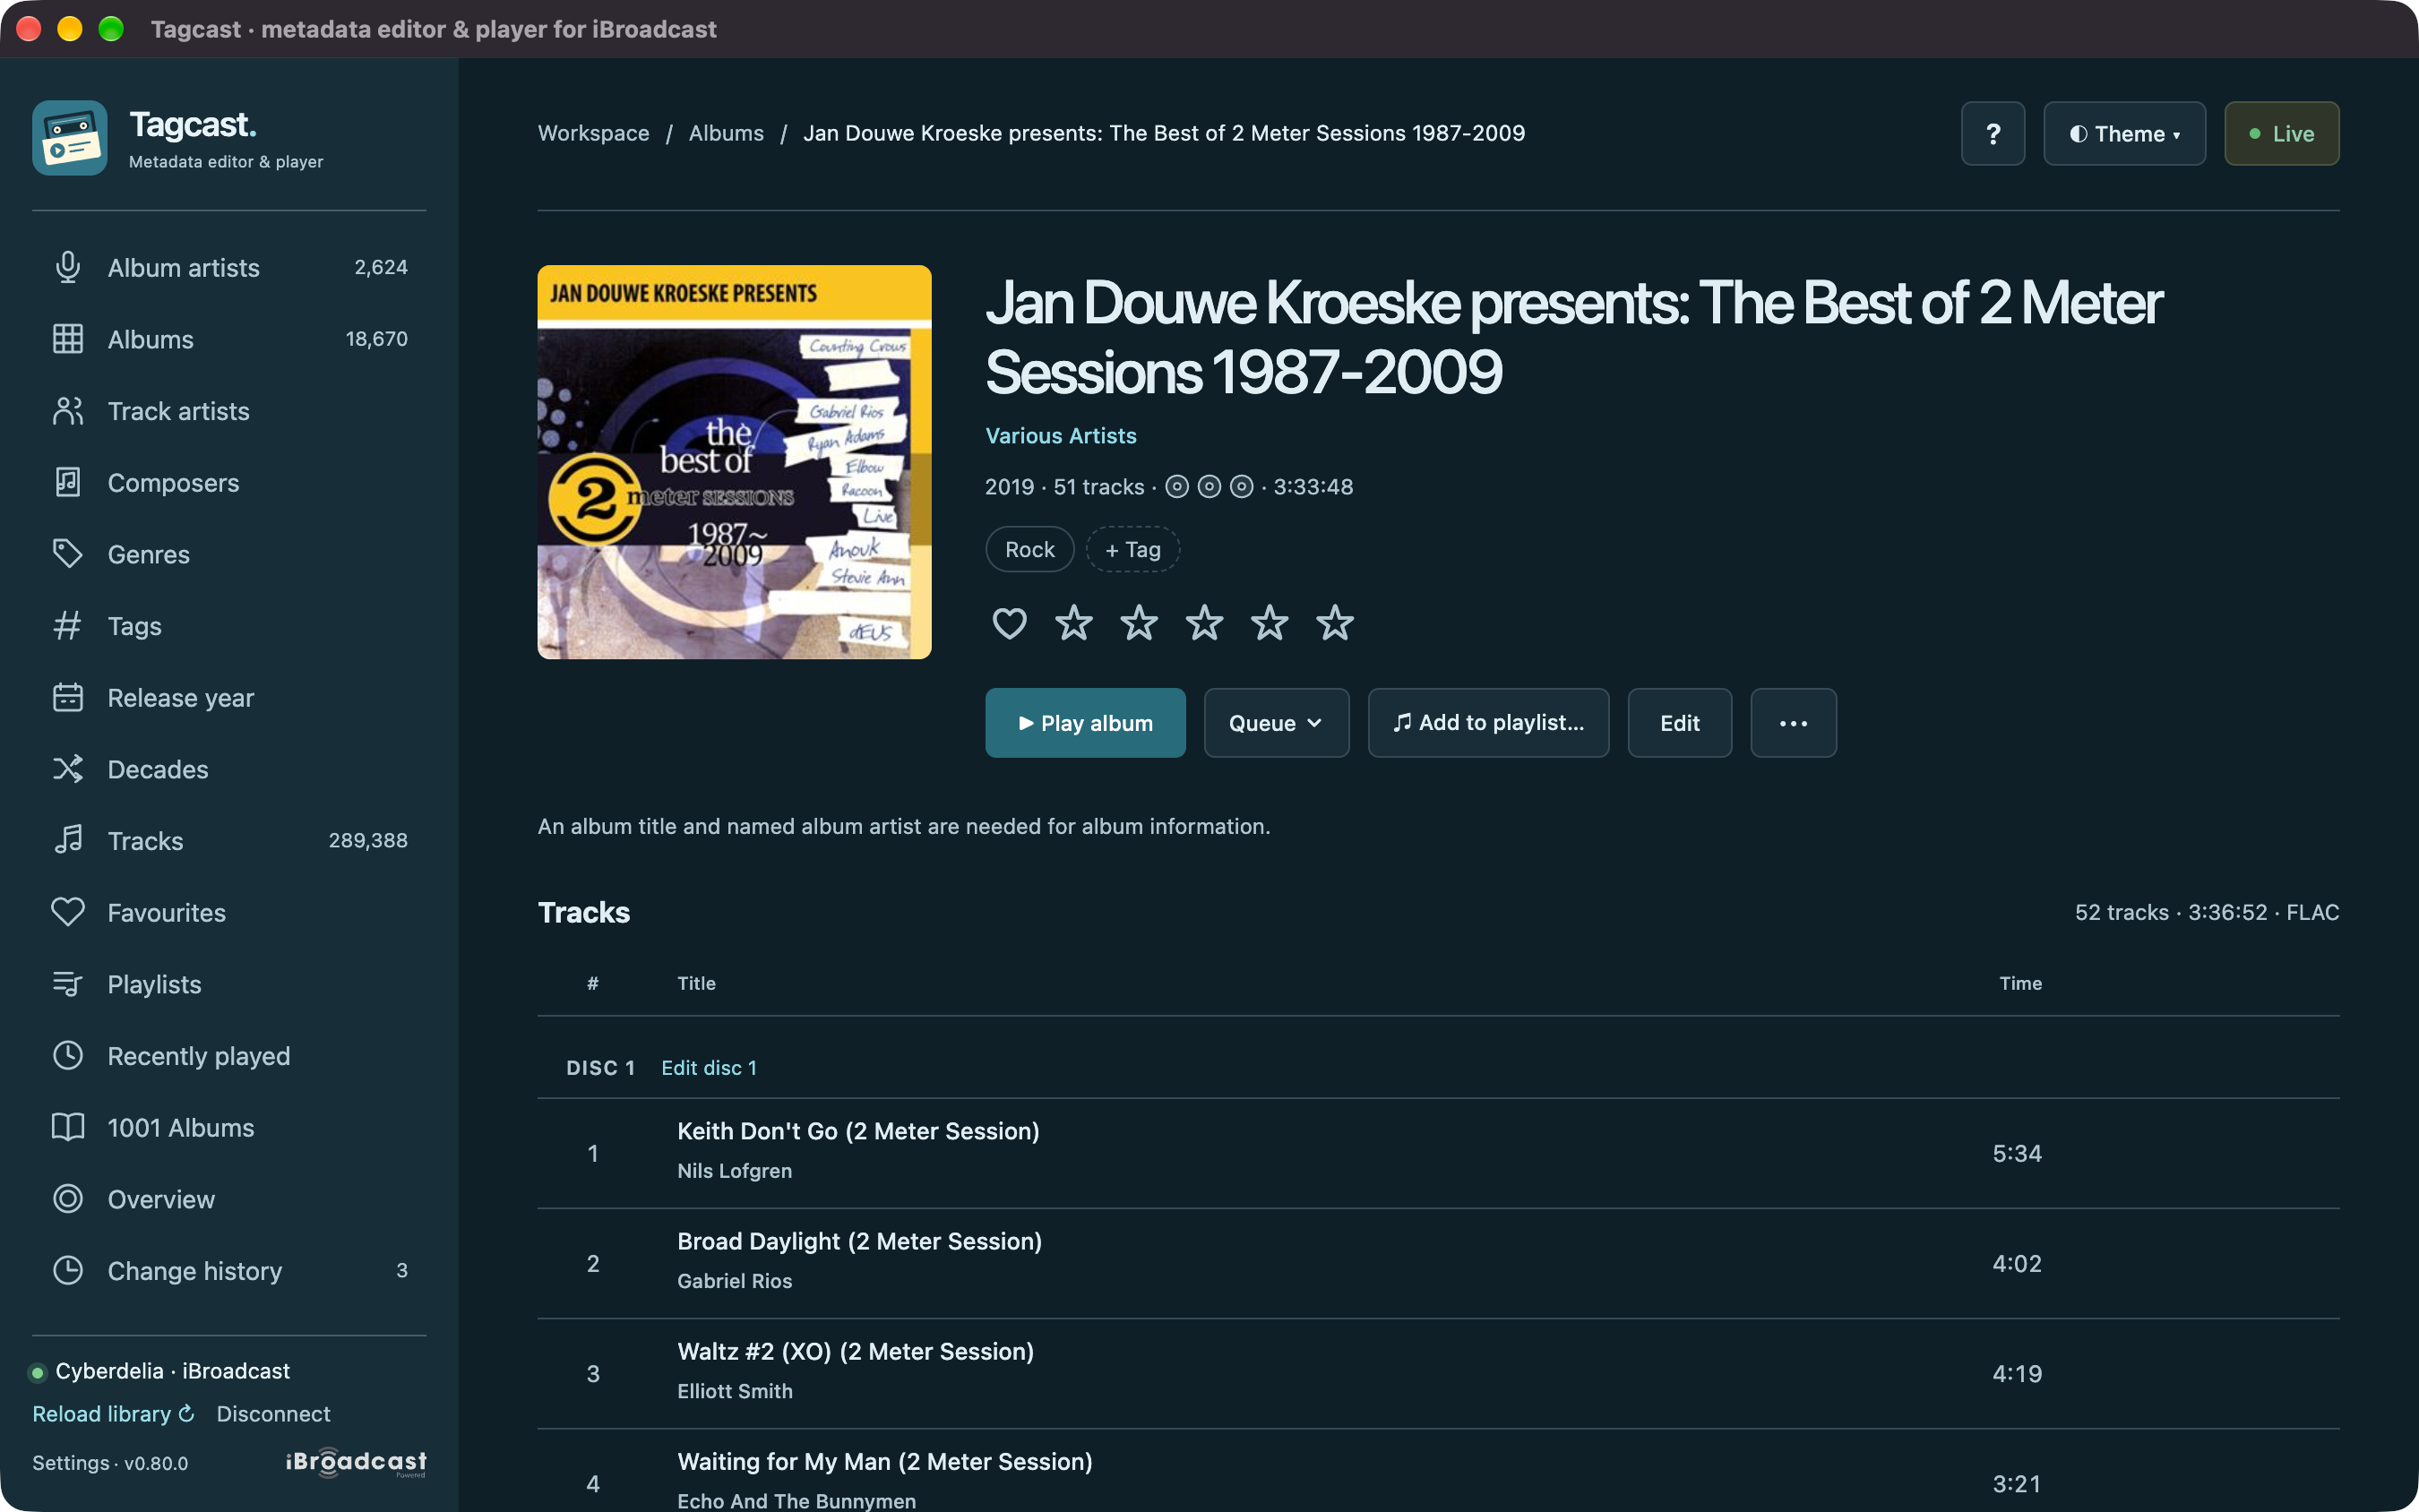Click the Tags hash icon
The height and width of the screenshot is (1512, 2419).
67,626
